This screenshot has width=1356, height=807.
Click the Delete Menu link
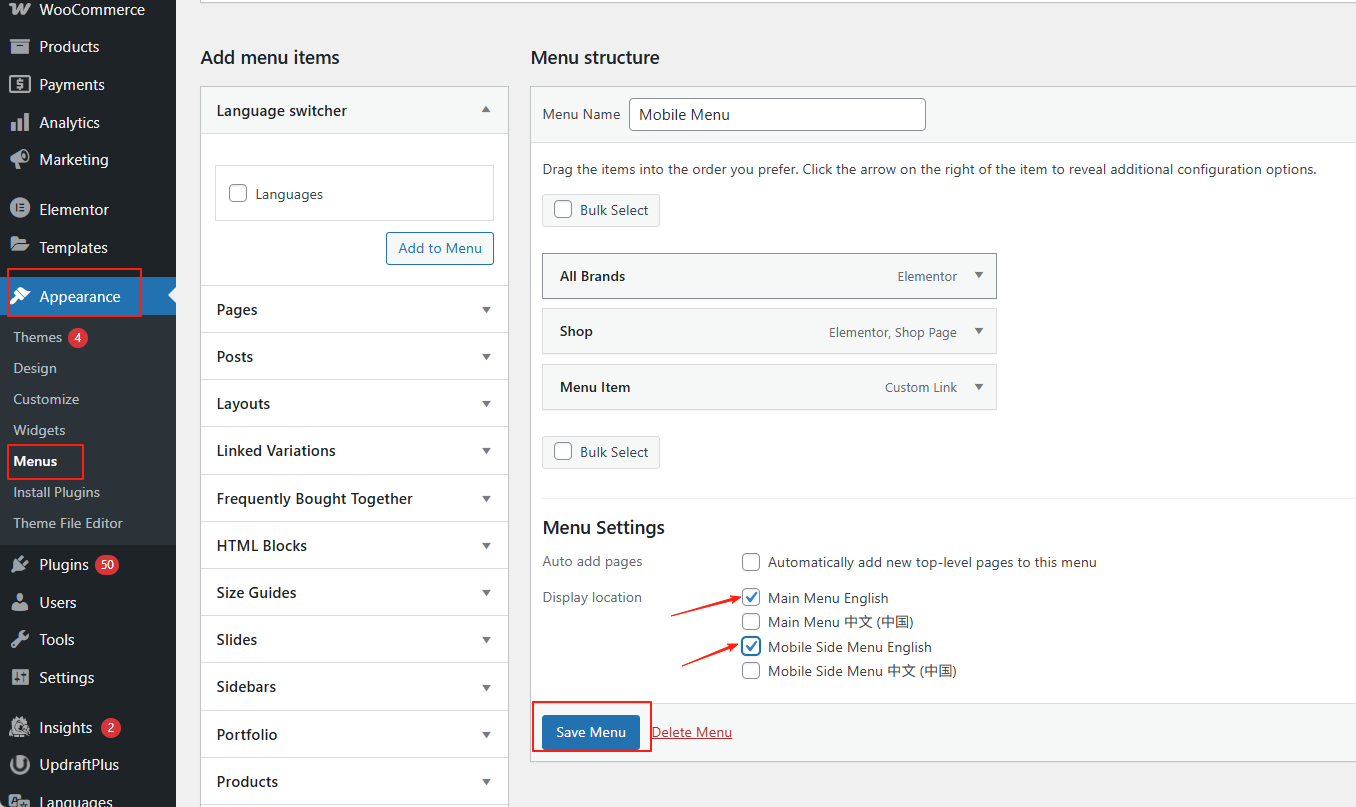(692, 732)
